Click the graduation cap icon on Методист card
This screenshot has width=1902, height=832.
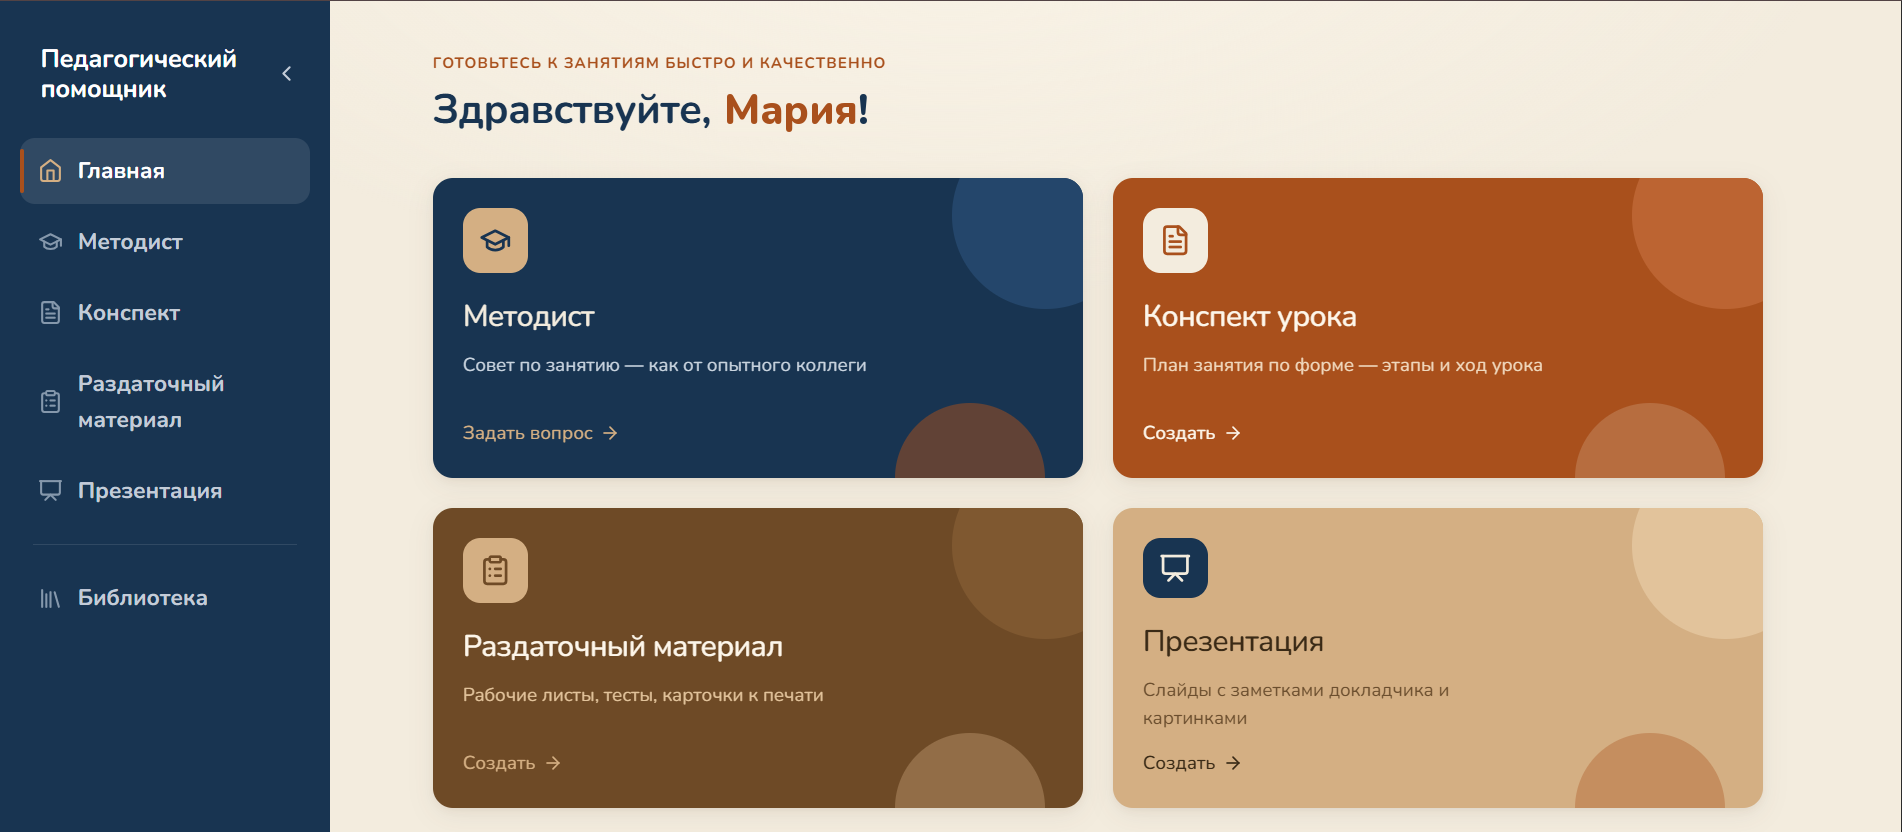495,240
